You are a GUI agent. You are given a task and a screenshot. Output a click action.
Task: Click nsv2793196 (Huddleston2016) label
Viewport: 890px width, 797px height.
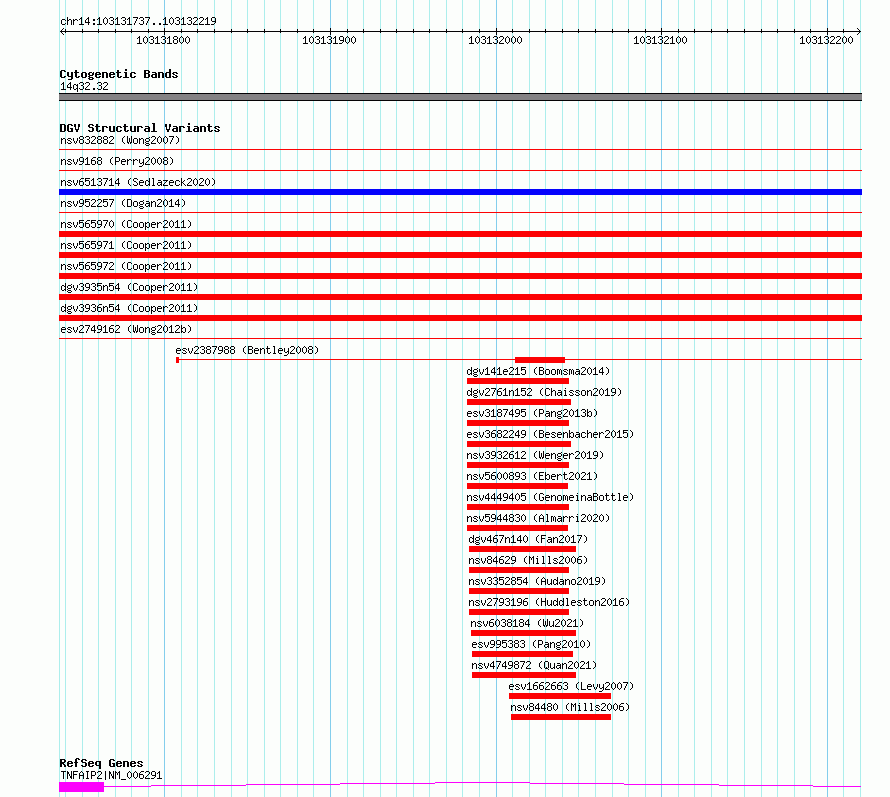(549, 602)
